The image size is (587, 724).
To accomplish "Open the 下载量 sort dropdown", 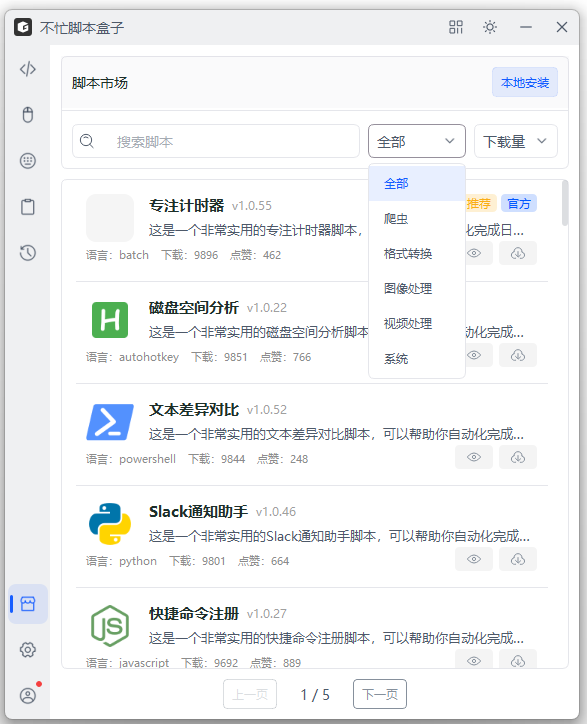I will coord(516,141).
